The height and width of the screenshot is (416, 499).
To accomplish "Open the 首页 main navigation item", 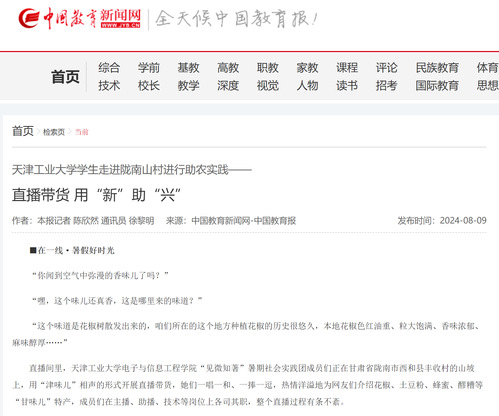I will [65, 77].
